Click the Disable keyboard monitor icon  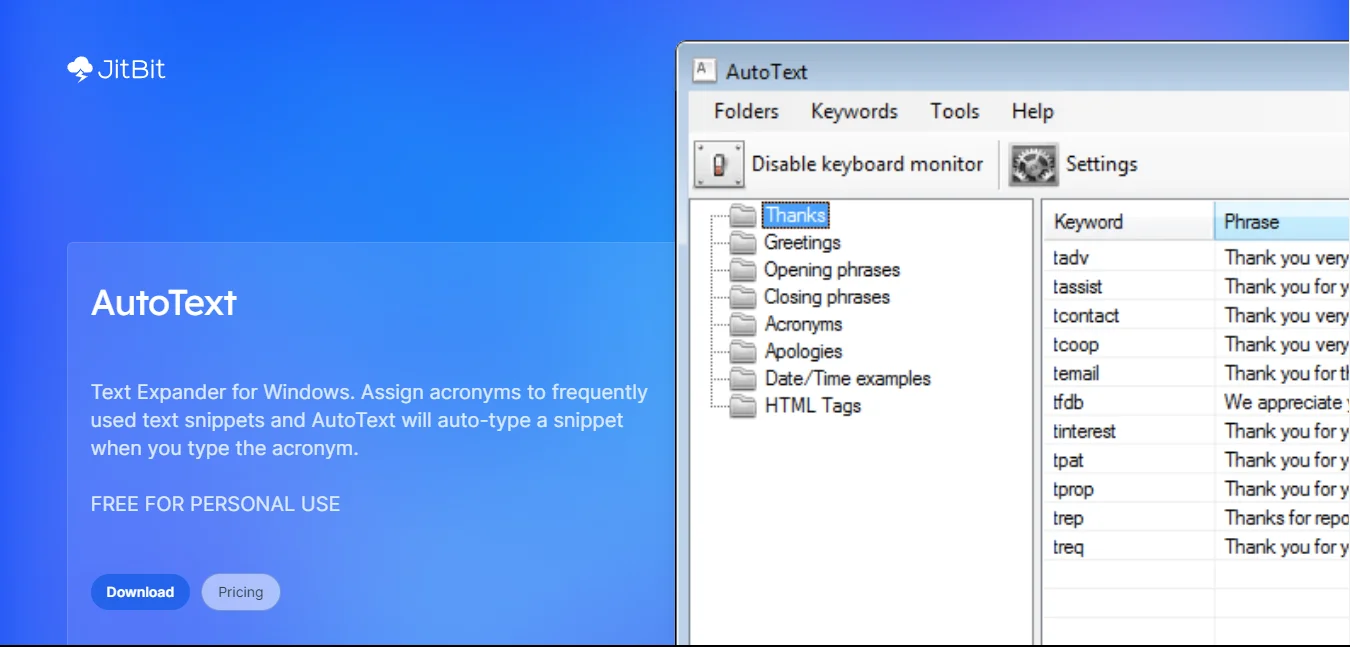tap(719, 164)
